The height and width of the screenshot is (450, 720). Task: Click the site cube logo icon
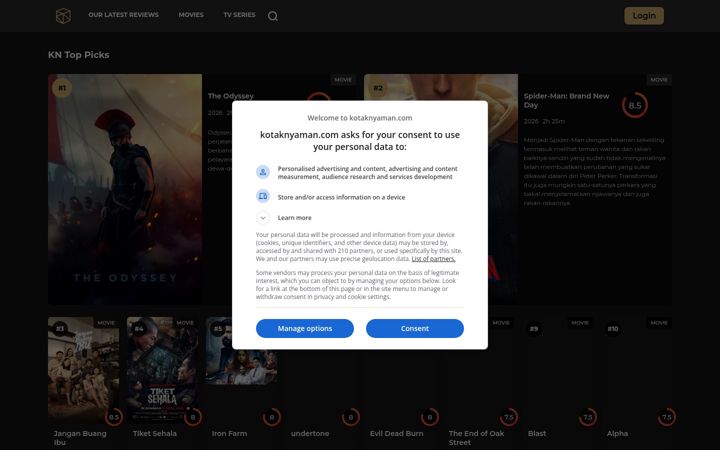(63, 16)
